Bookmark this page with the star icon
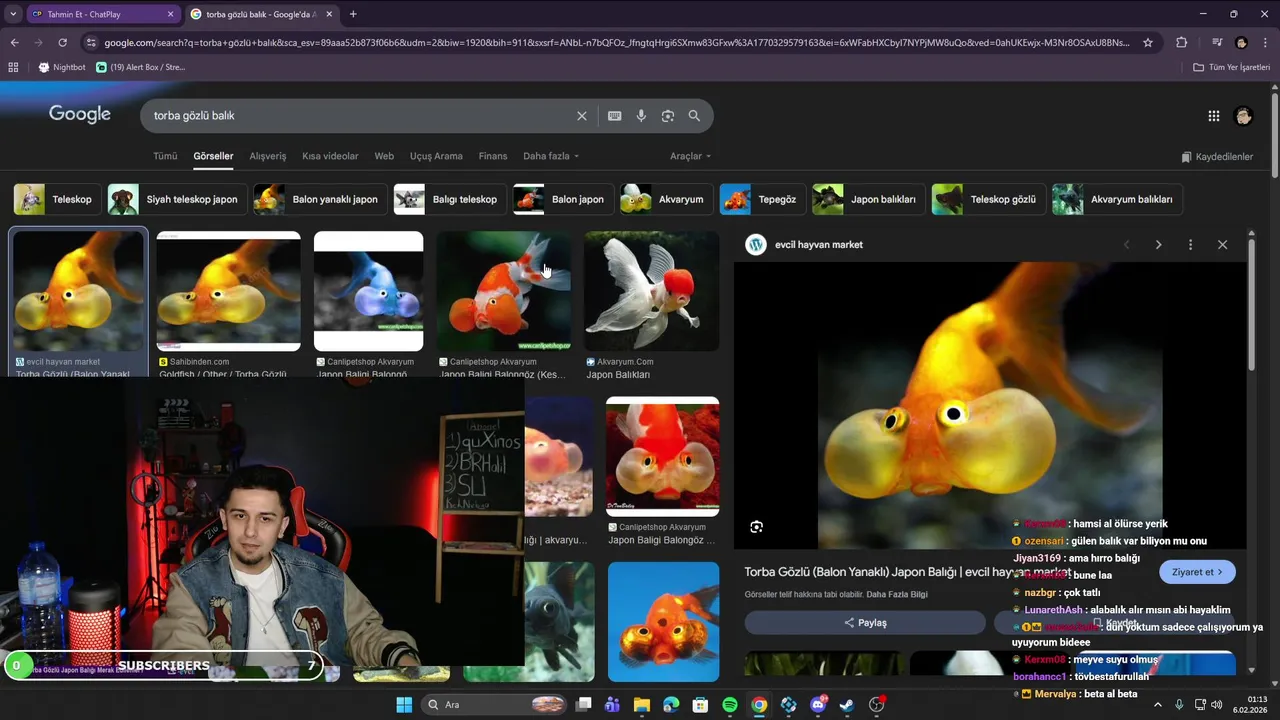This screenshot has width=1280, height=720. coord(1148,43)
